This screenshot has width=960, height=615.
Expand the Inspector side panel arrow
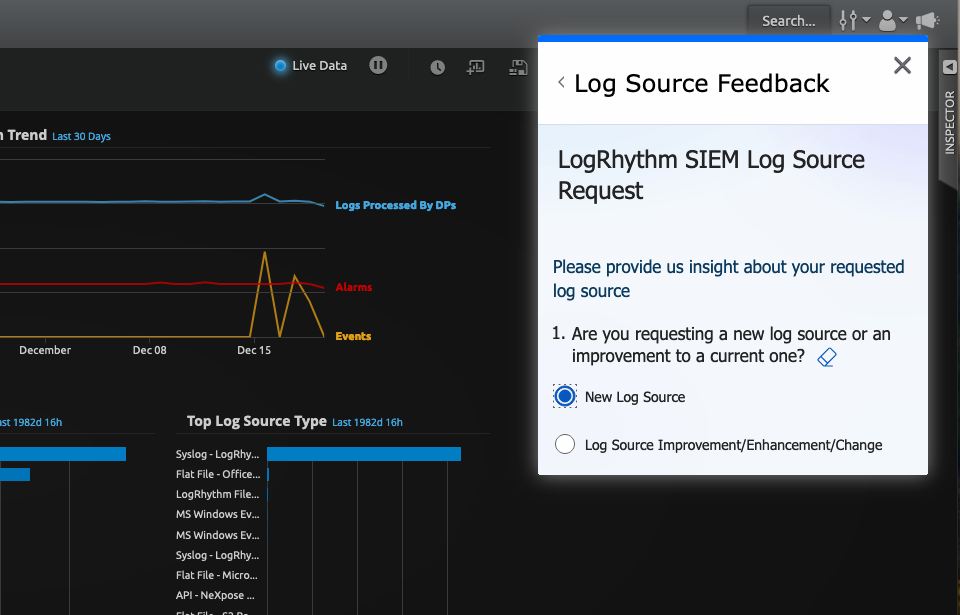tap(949, 67)
